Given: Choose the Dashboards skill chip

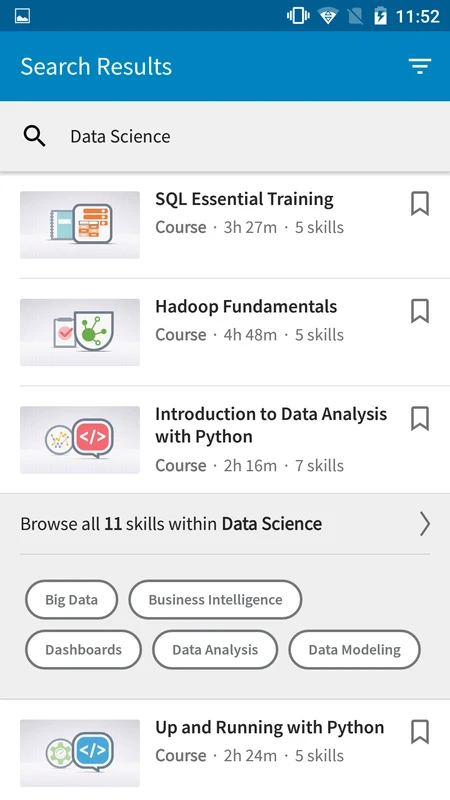Looking at the screenshot, I should pyautogui.click(x=83, y=649).
